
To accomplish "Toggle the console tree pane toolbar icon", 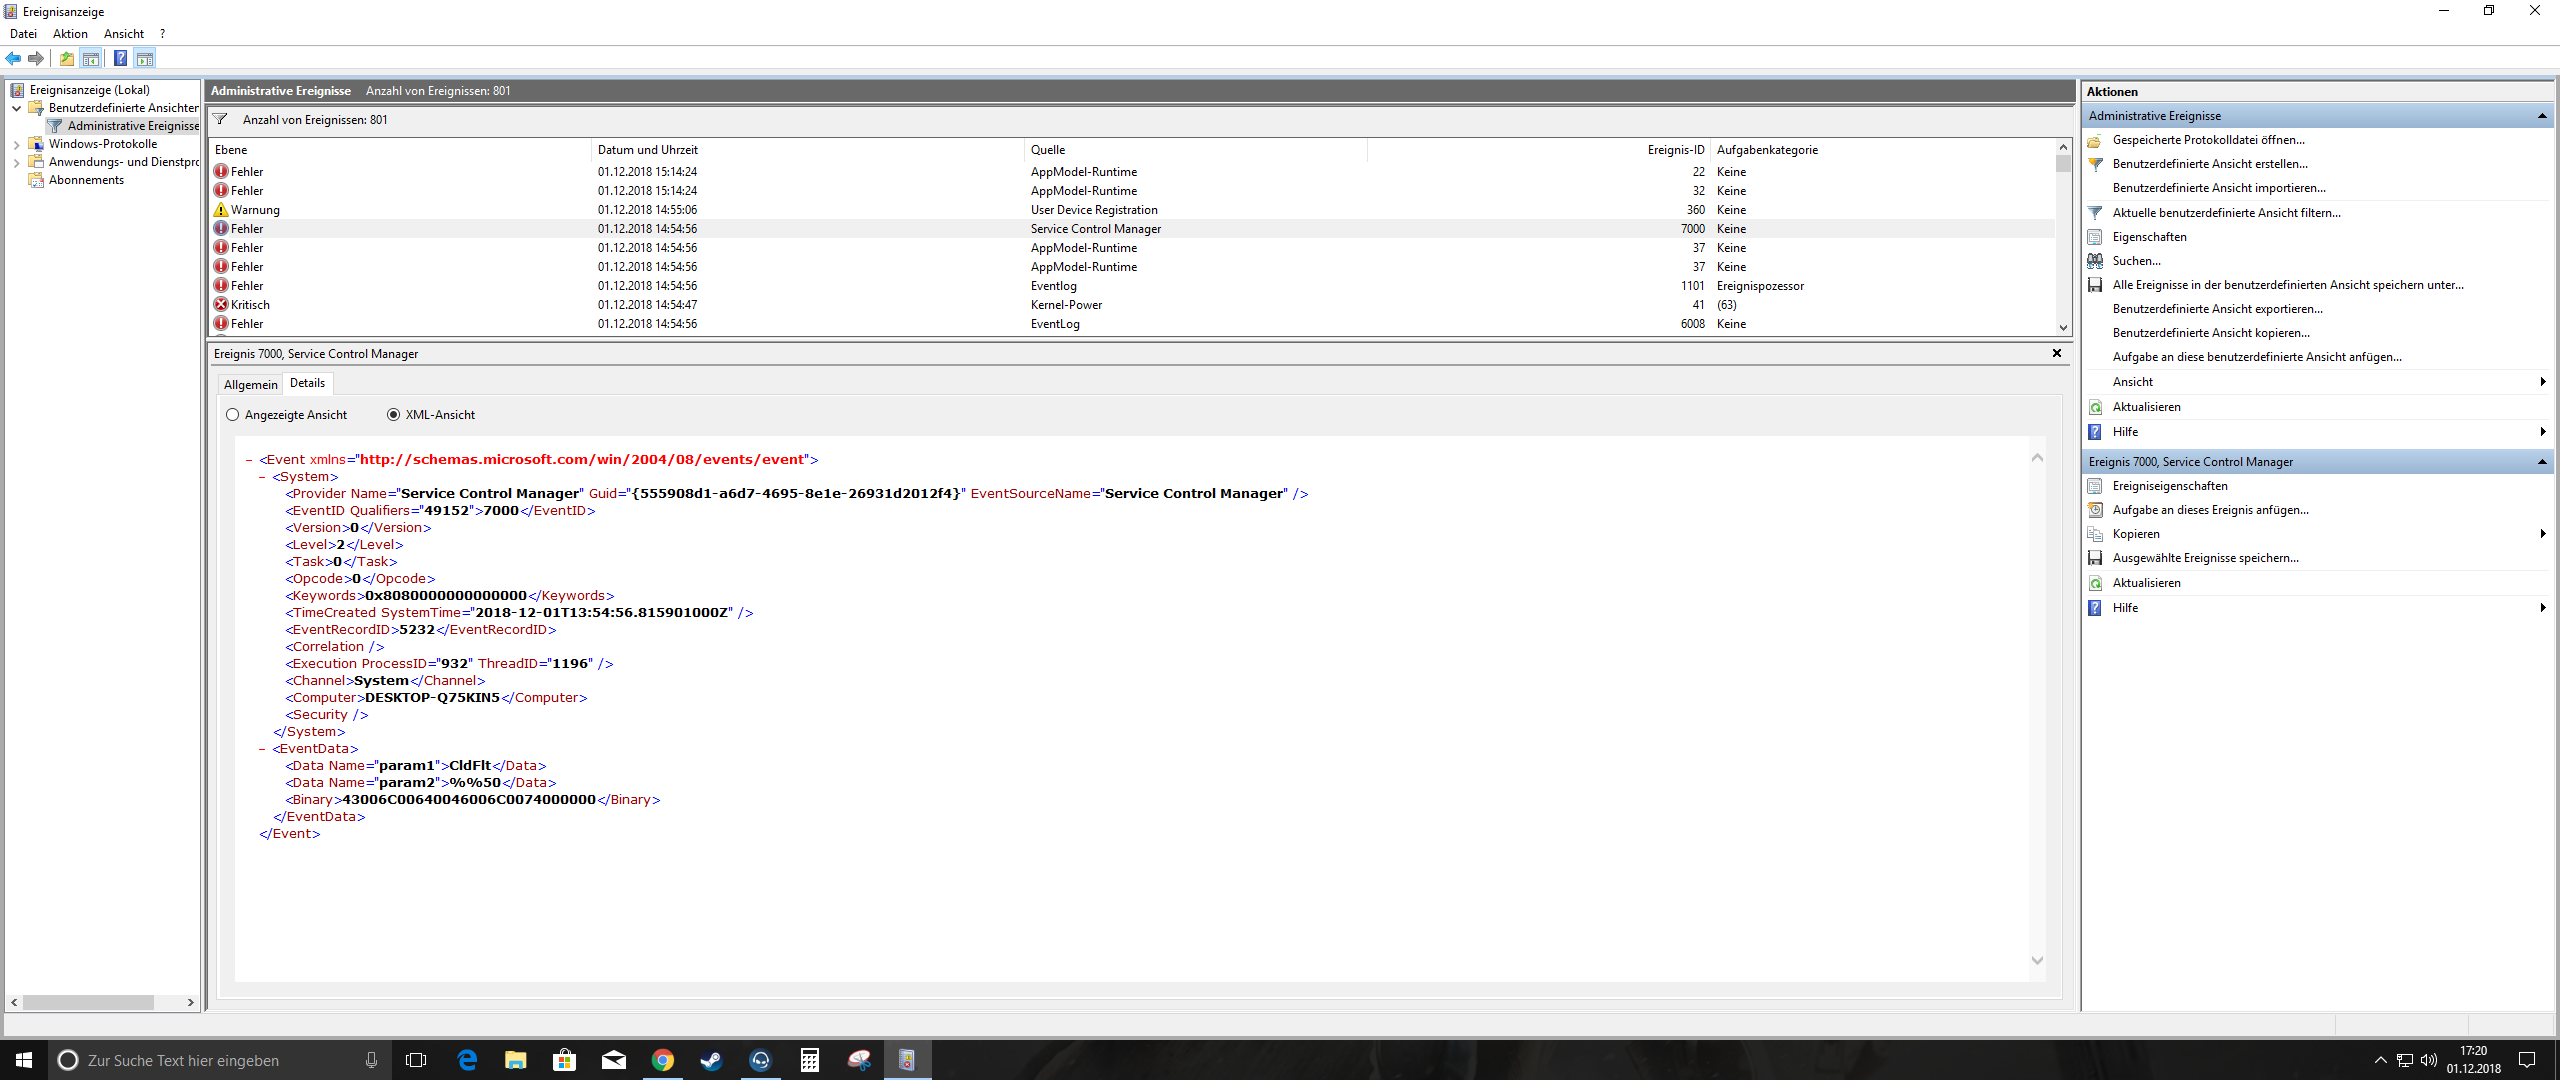I will [91, 59].
